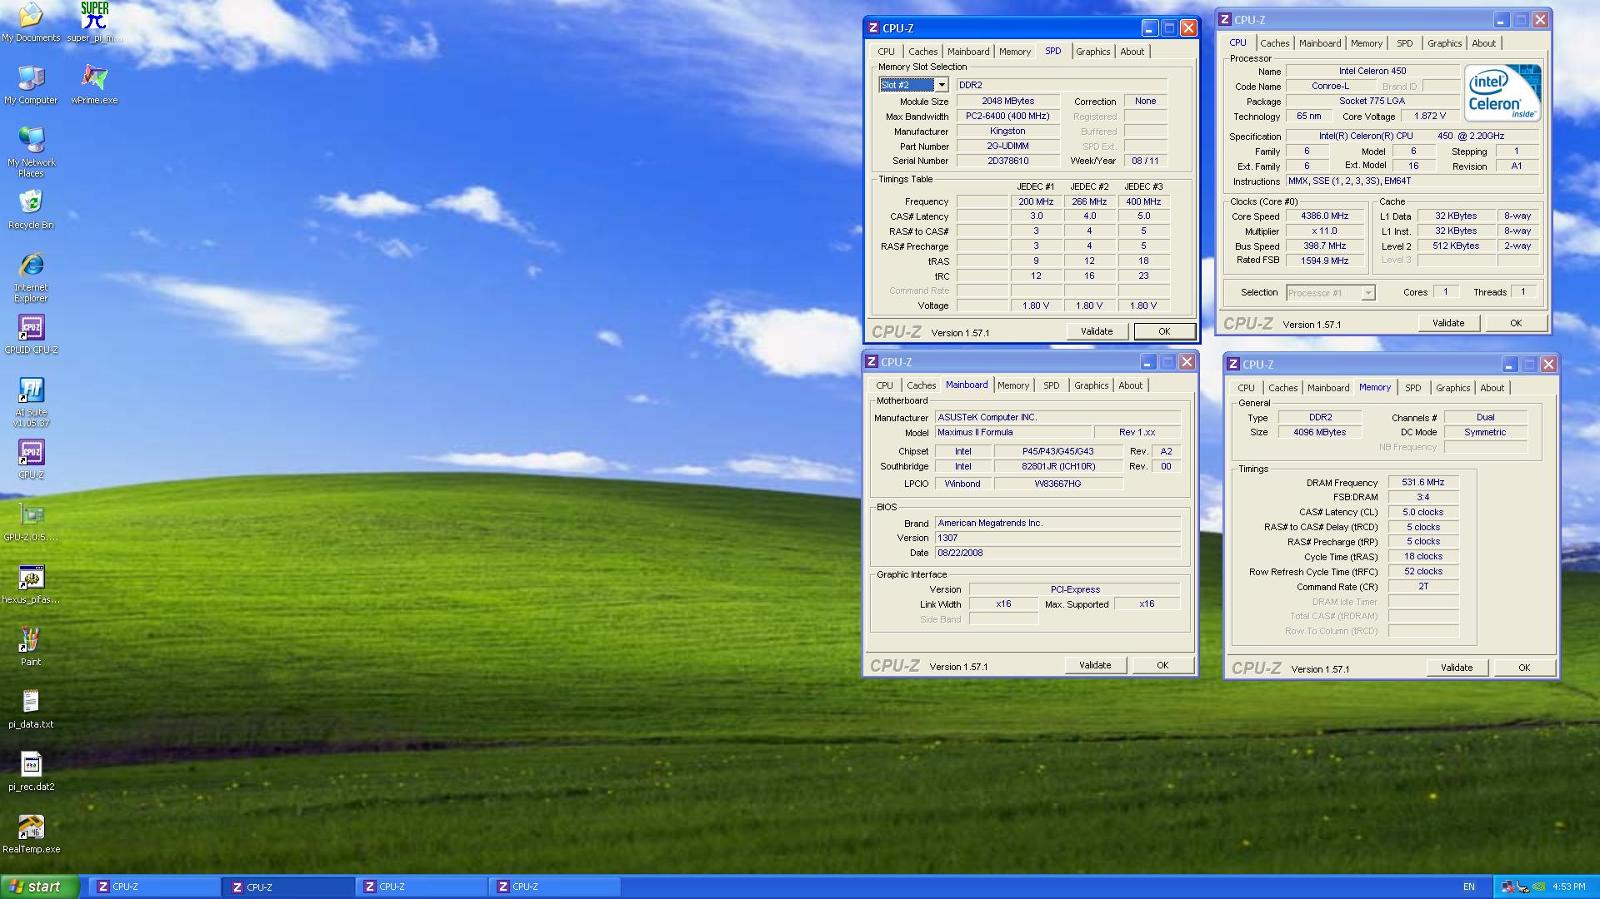Open Caches tab in Memory window
The height and width of the screenshot is (899, 1600).
[x=1283, y=388]
